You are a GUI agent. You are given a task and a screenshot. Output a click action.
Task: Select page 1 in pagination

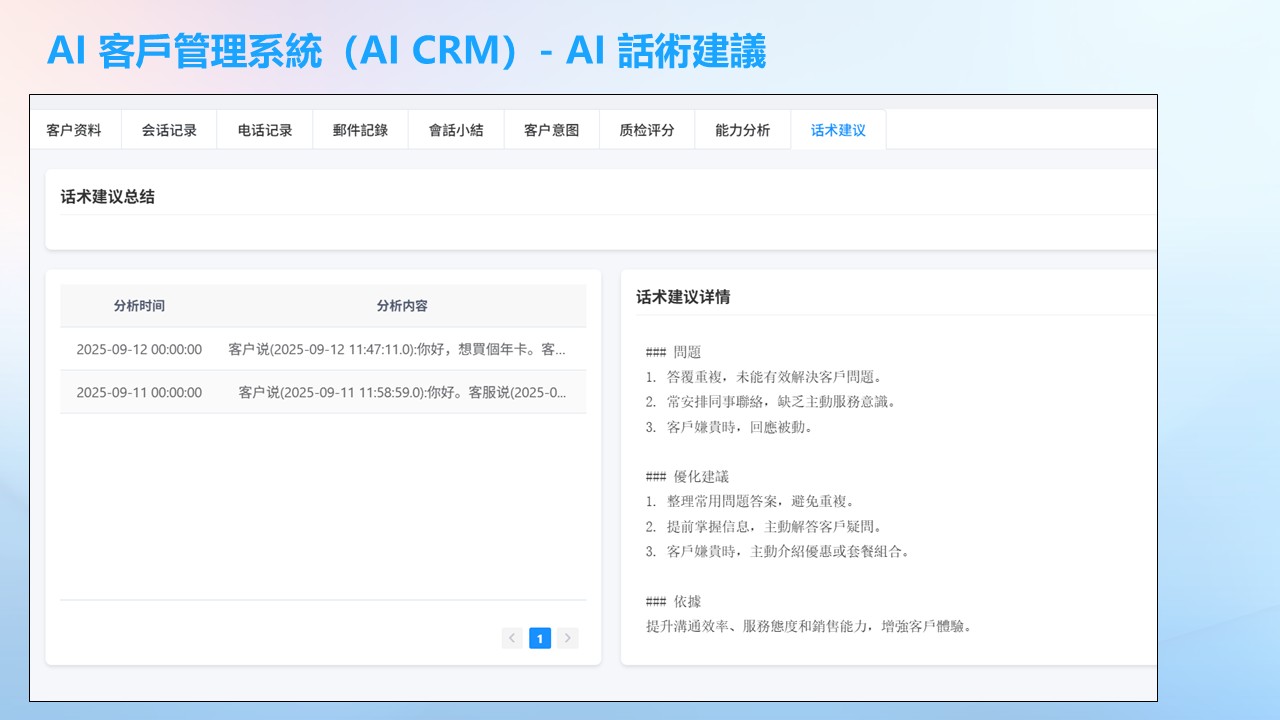click(x=540, y=638)
